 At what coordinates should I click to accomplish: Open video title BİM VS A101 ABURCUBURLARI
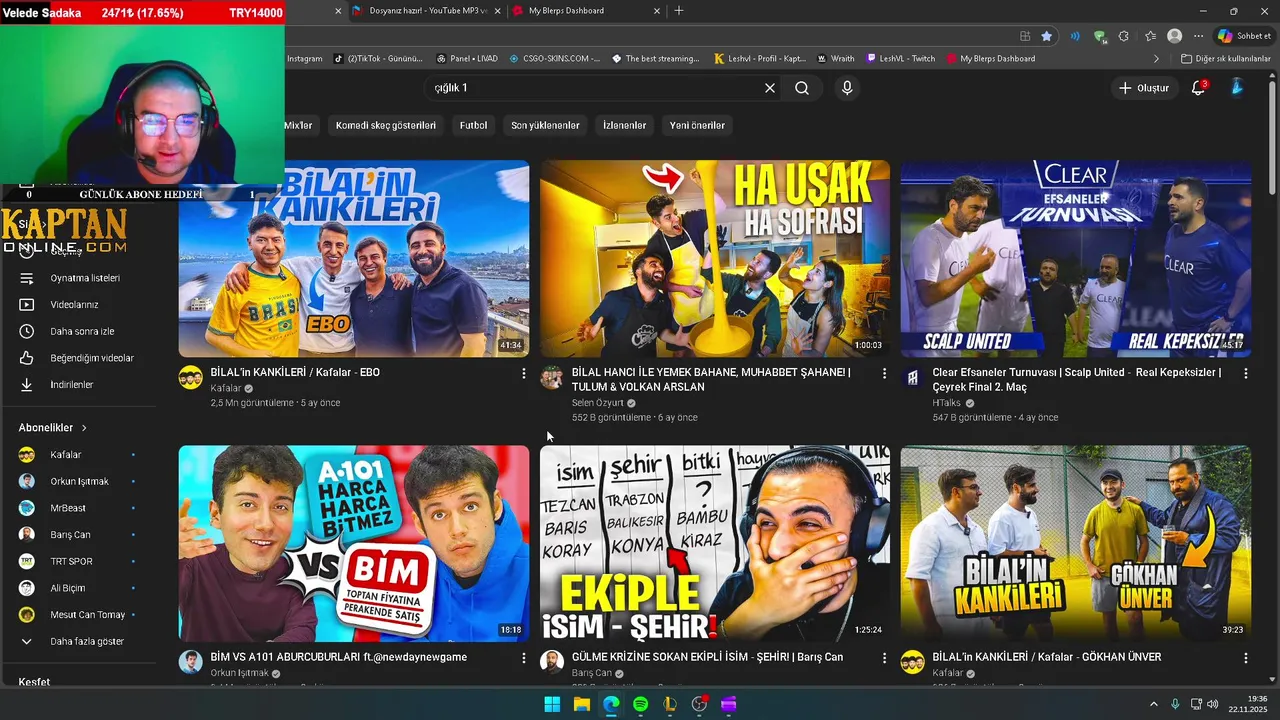(339, 657)
